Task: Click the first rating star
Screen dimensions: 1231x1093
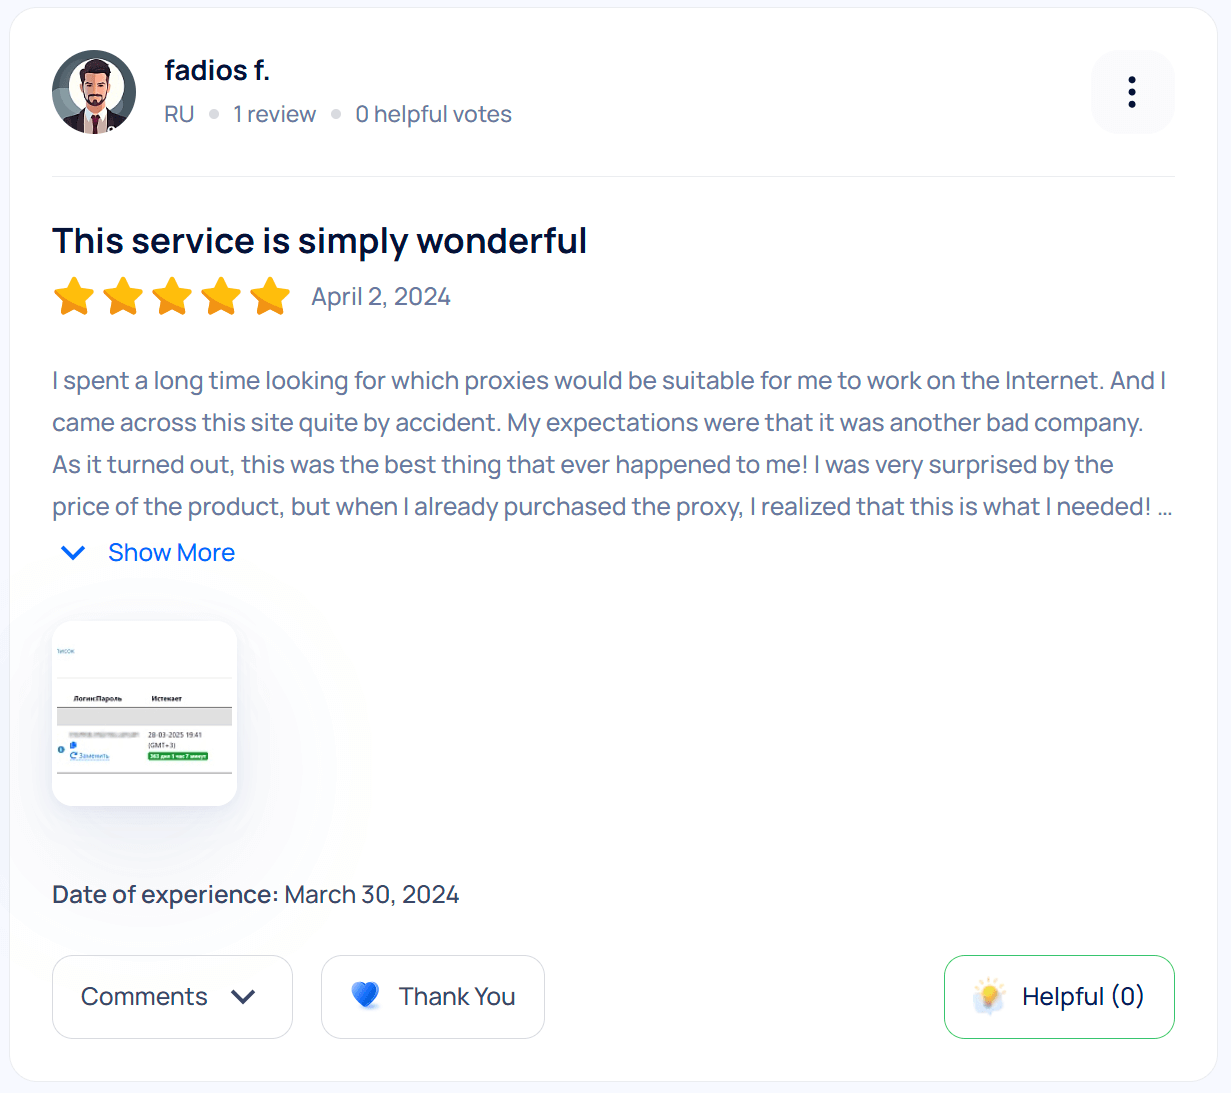Action: coord(74,297)
